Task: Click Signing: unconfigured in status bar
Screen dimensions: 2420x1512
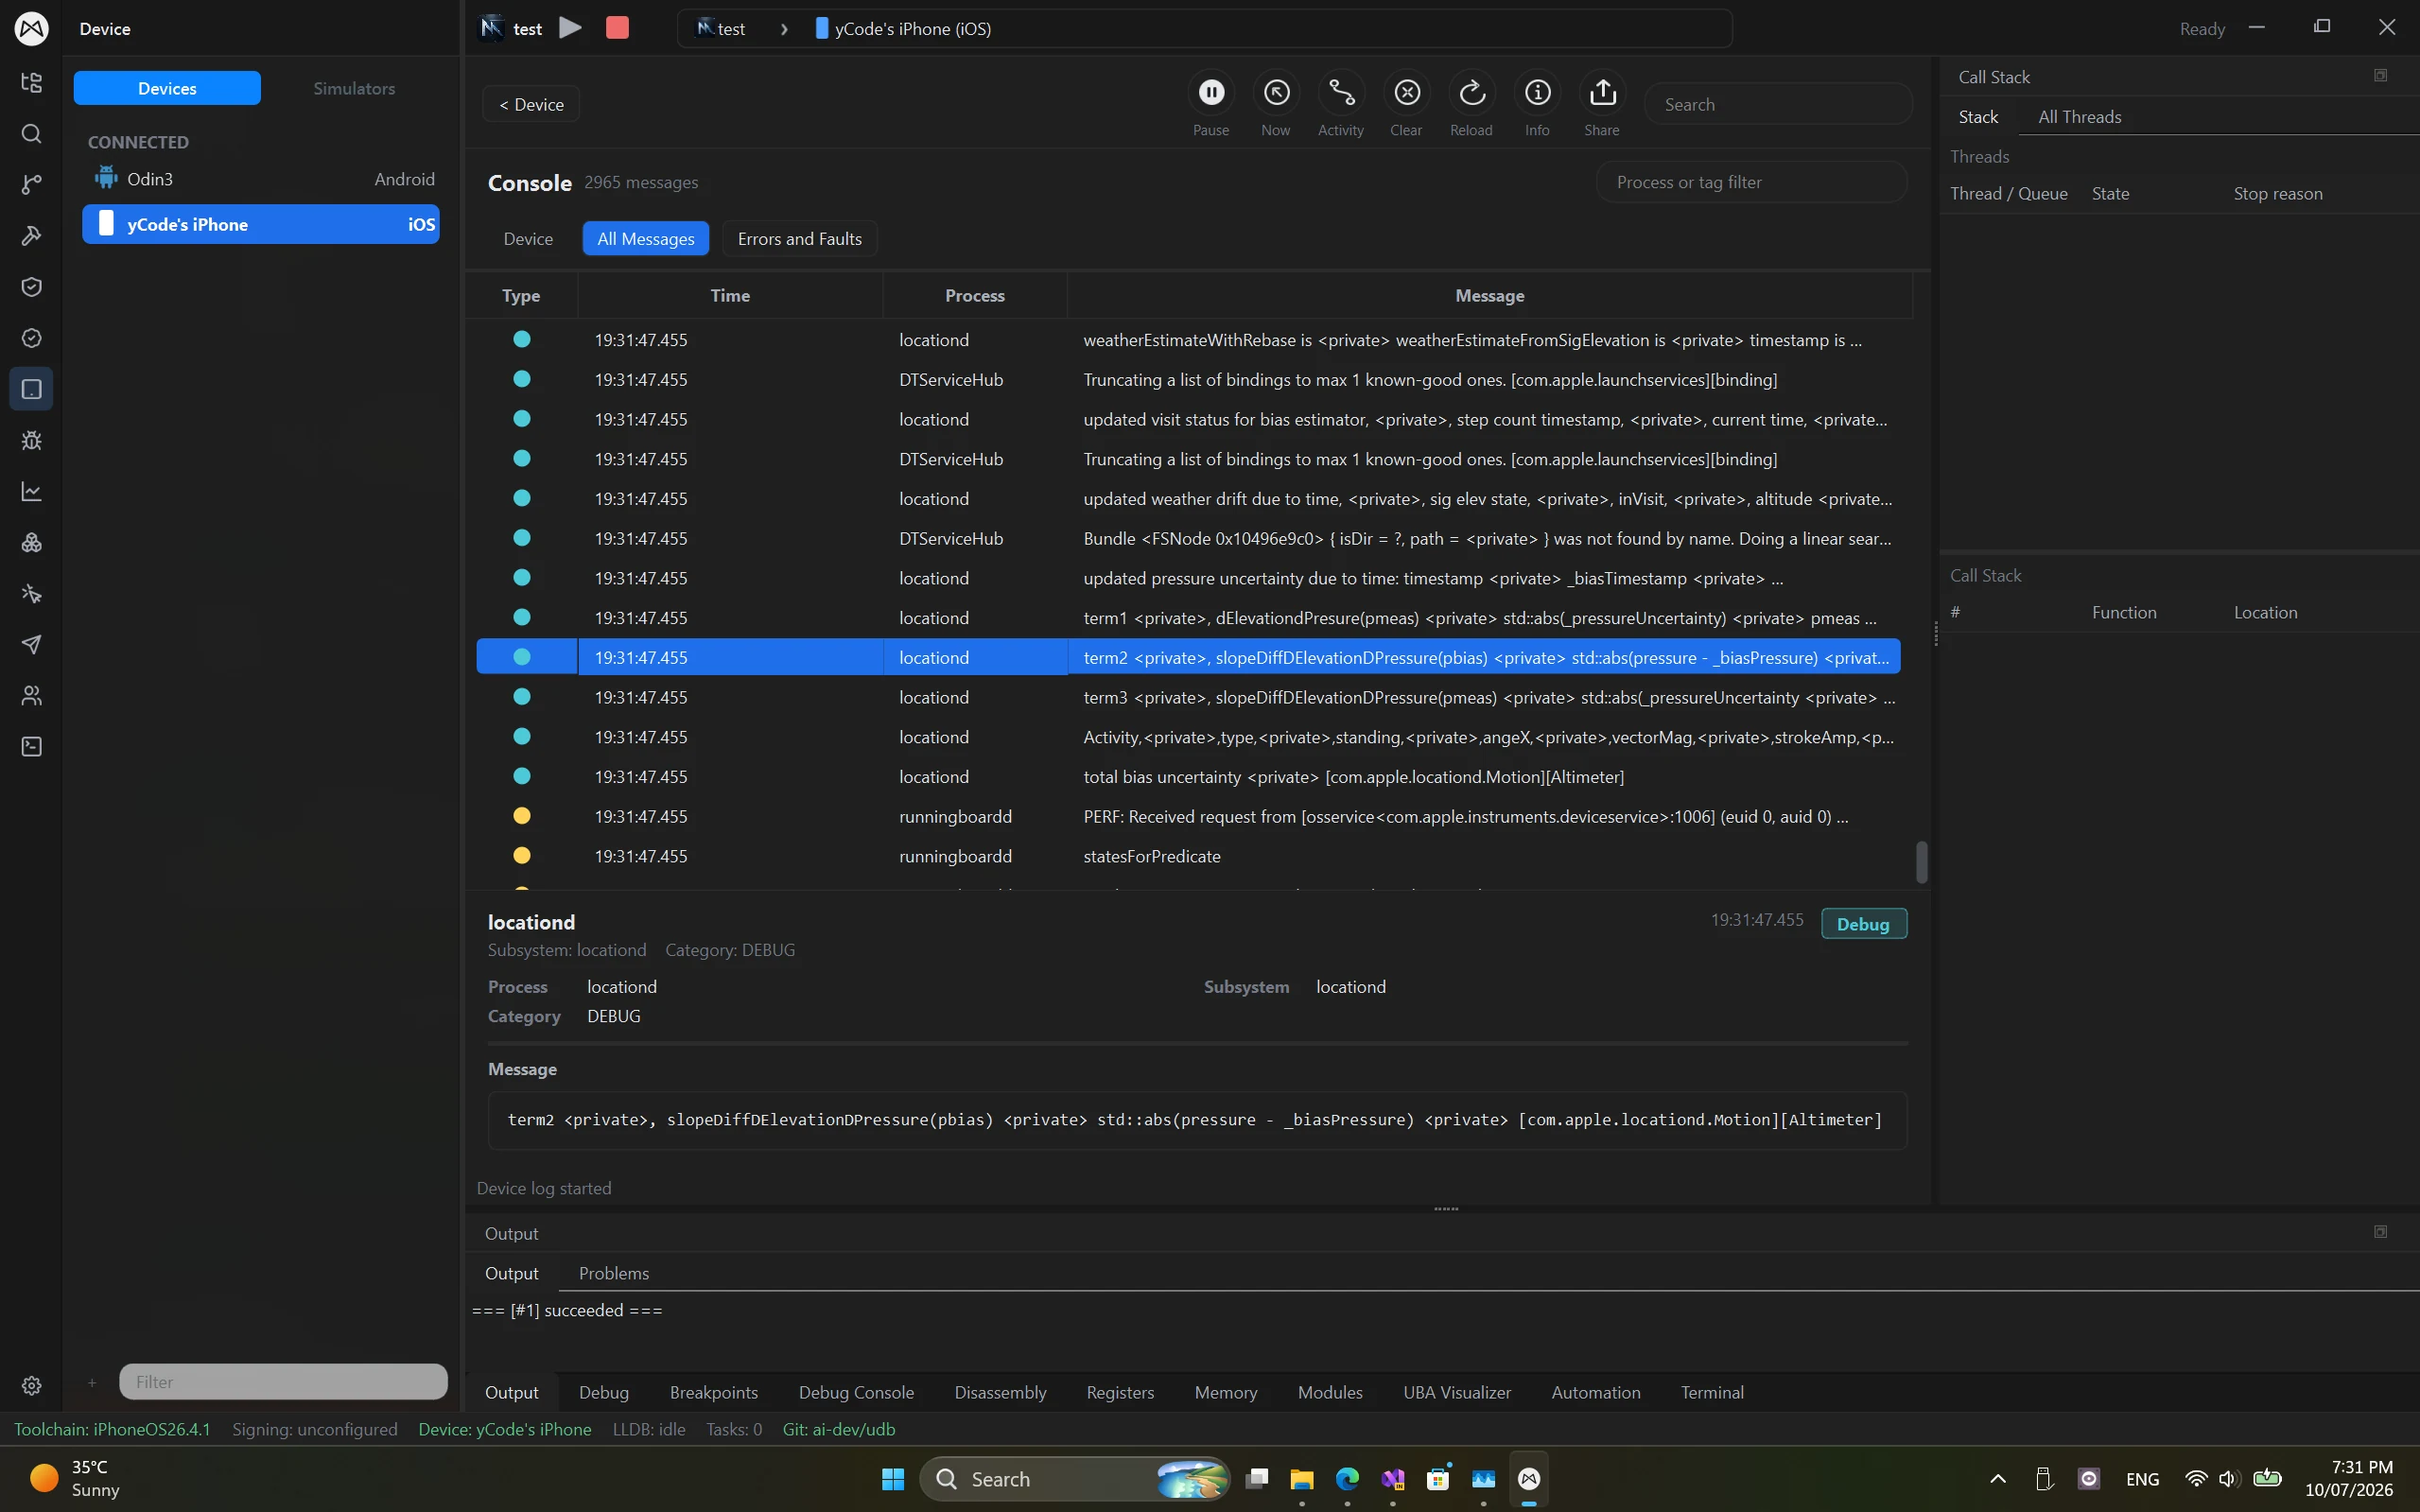Action: 315,1429
